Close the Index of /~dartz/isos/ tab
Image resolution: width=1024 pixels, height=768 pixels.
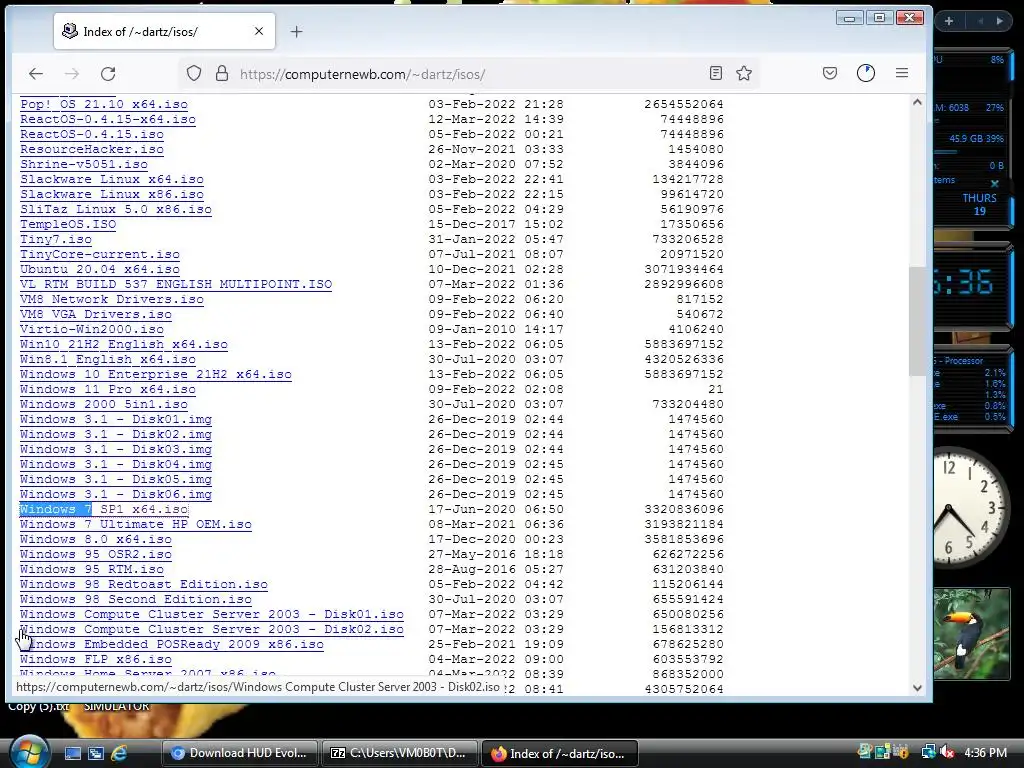(x=259, y=31)
